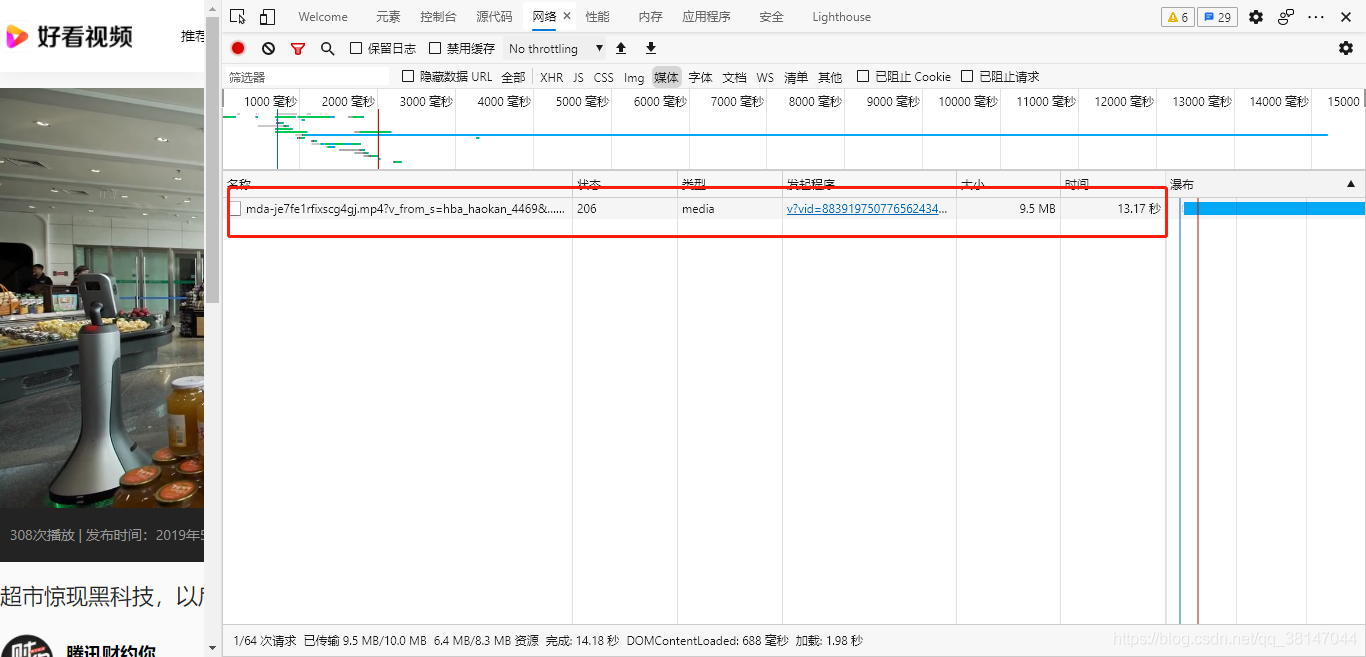Open network settings gear icon
Screen dimensions: 1366x657
click(x=1346, y=48)
